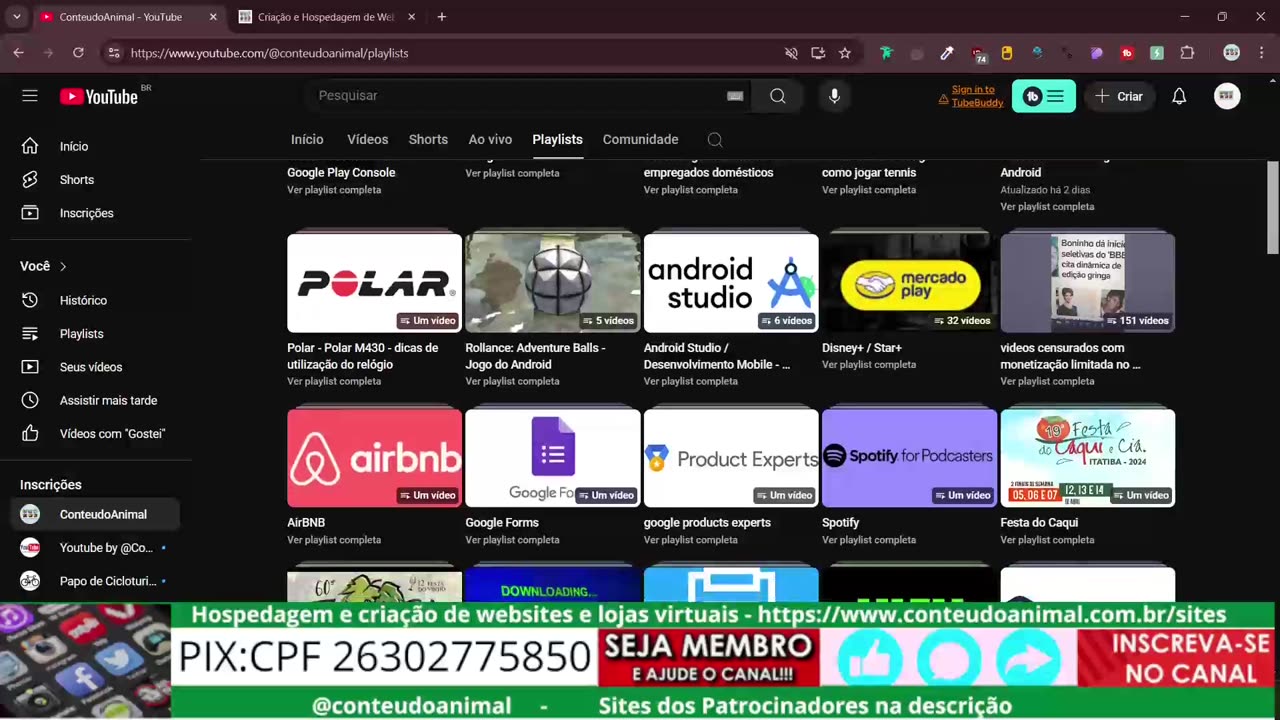Switch to the channel Início tab
Viewport: 1280px width, 720px height.
click(307, 140)
